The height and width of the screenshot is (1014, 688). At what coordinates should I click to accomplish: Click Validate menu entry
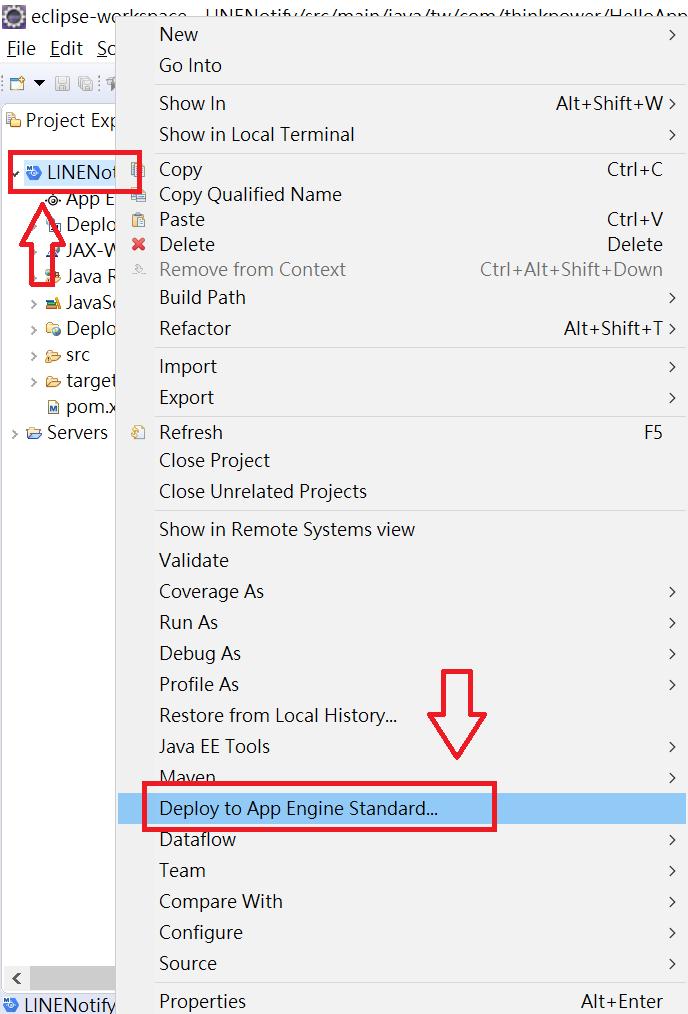coord(402,561)
